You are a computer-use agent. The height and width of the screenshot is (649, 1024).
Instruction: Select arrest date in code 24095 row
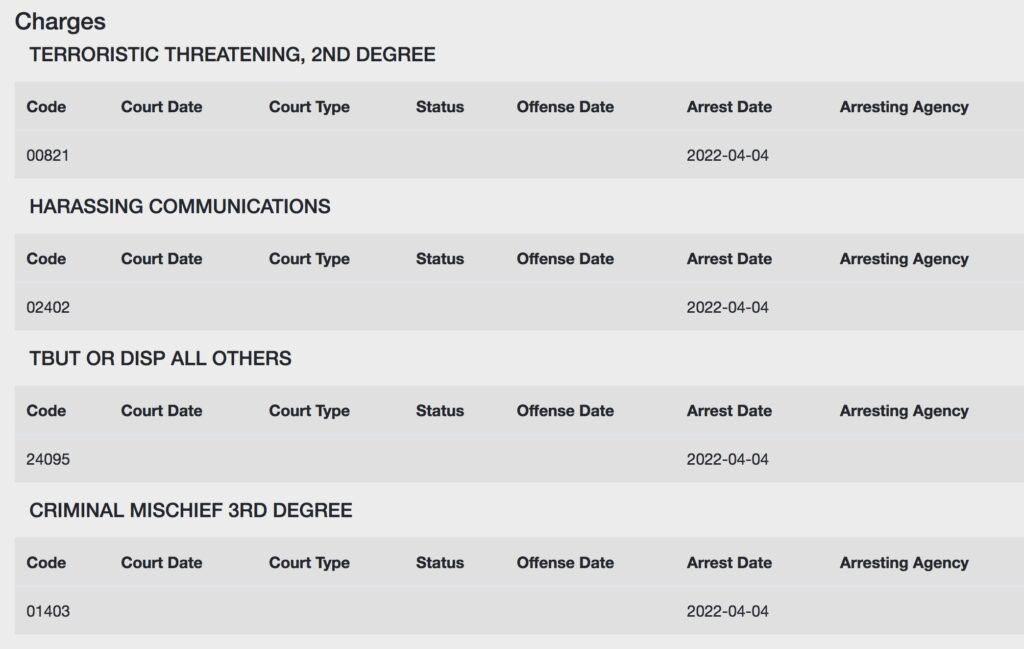[728, 460]
